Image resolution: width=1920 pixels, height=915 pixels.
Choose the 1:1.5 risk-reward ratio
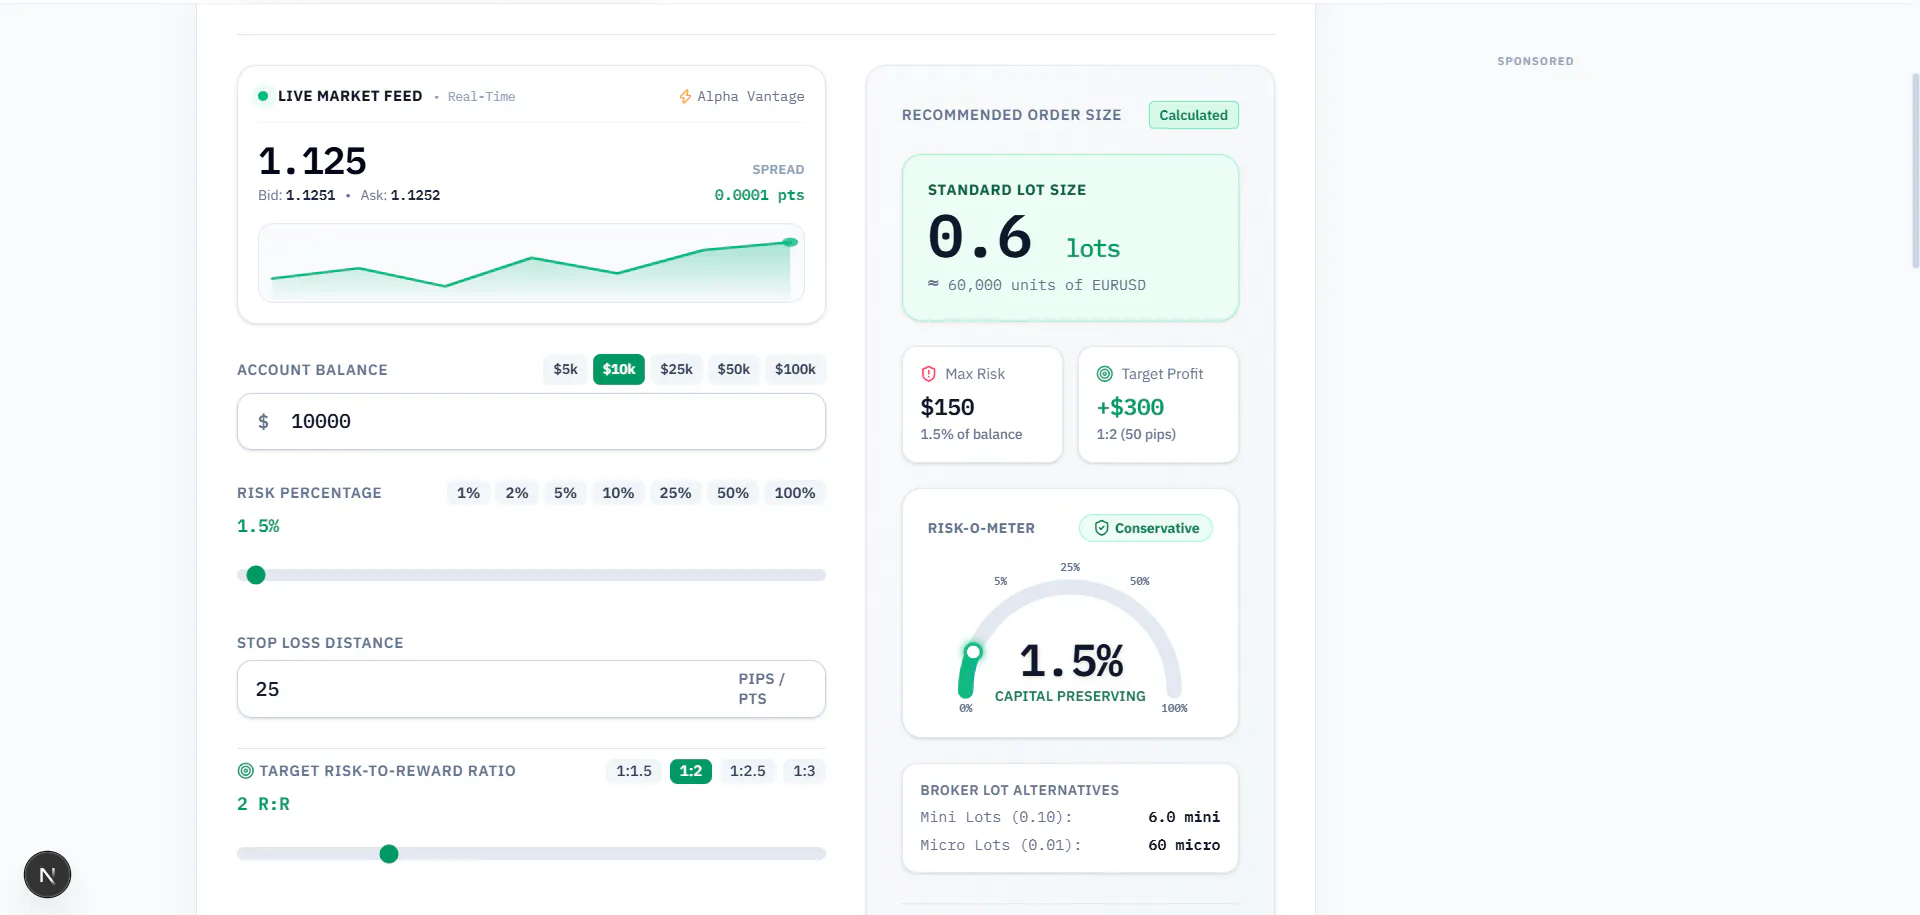click(x=634, y=771)
